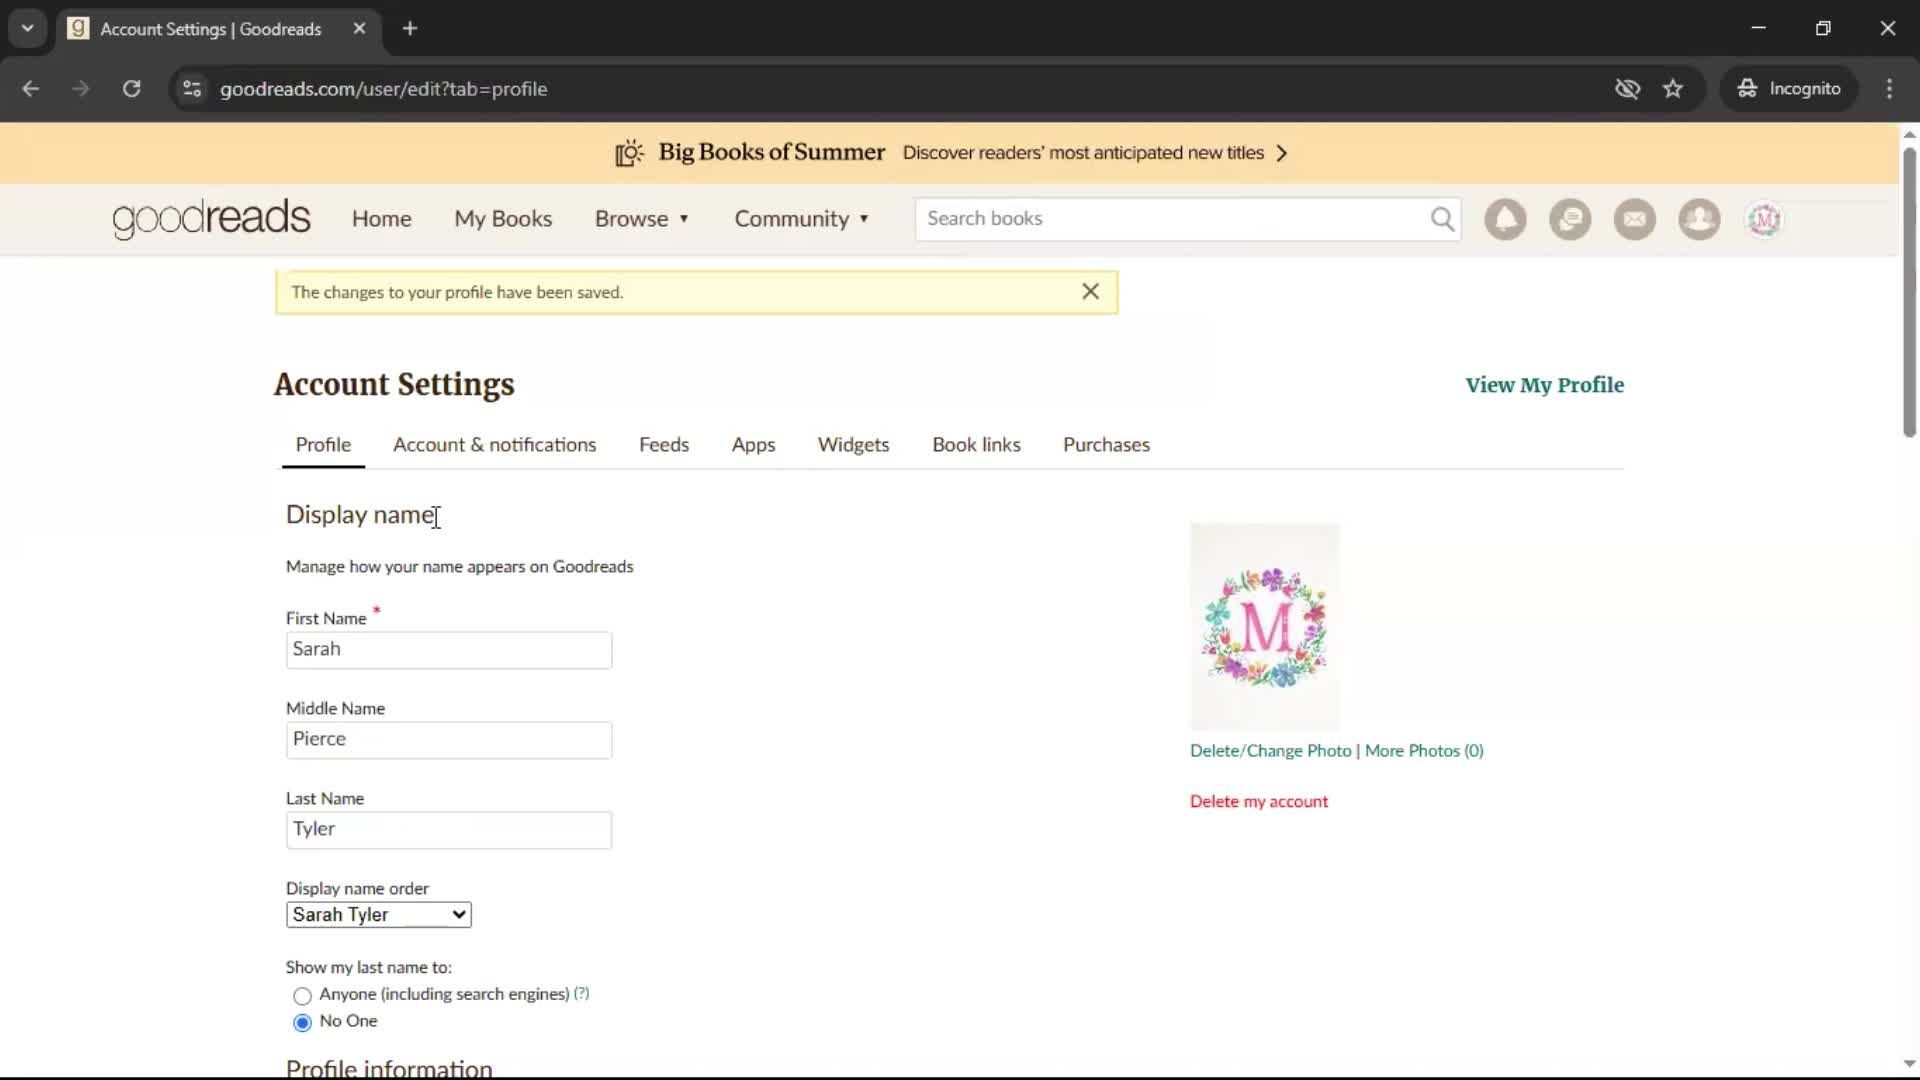Open the site information icon in the address bar

pos(192,89)
